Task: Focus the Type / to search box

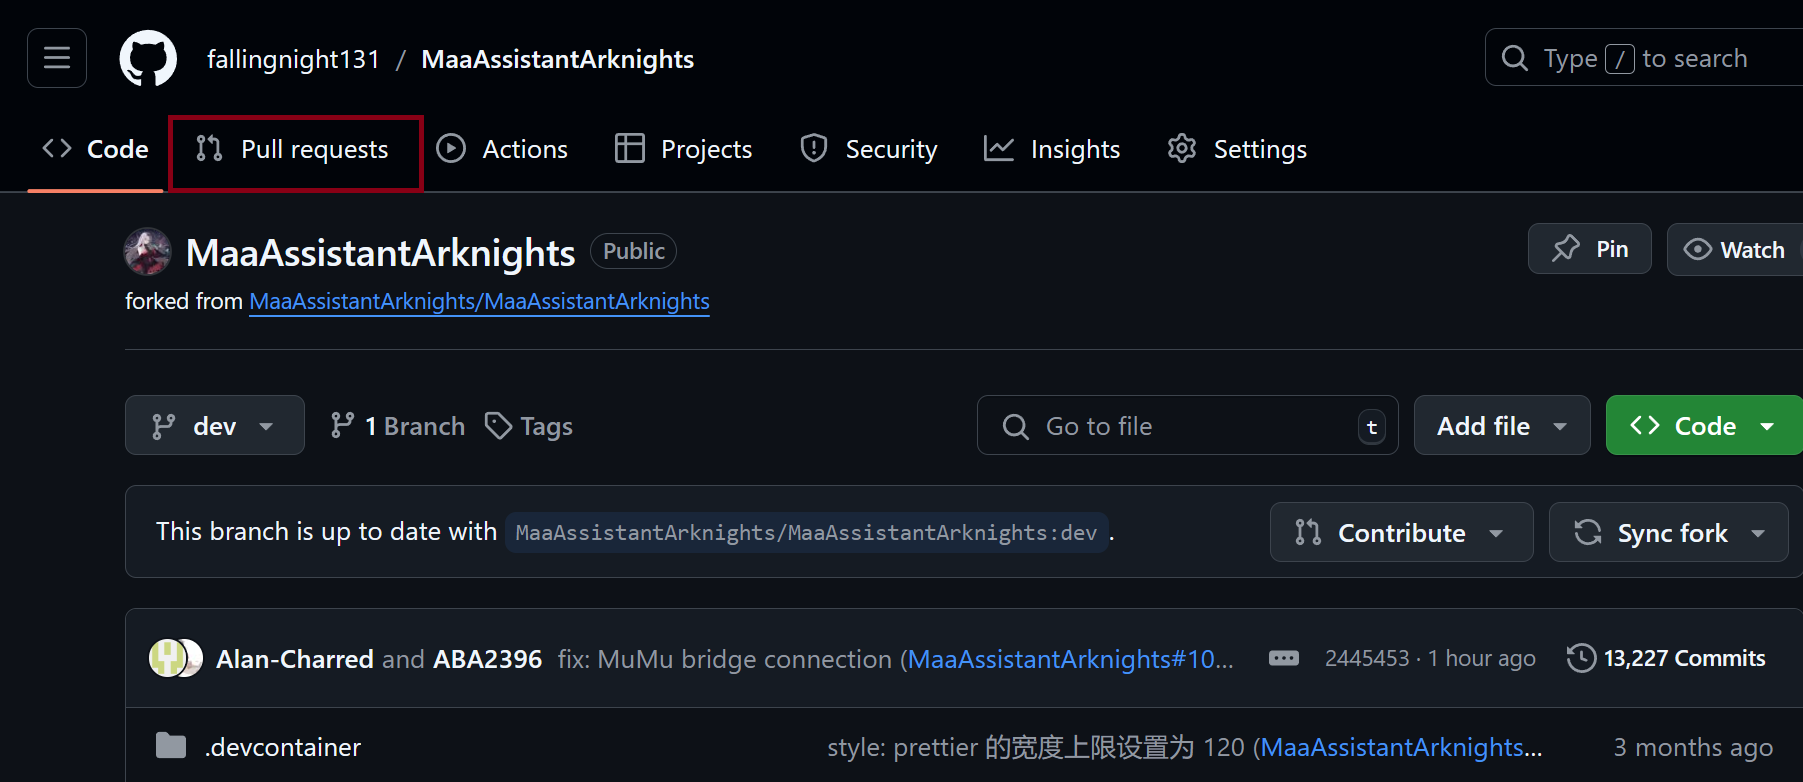Action: click(x=1645, y=58)
